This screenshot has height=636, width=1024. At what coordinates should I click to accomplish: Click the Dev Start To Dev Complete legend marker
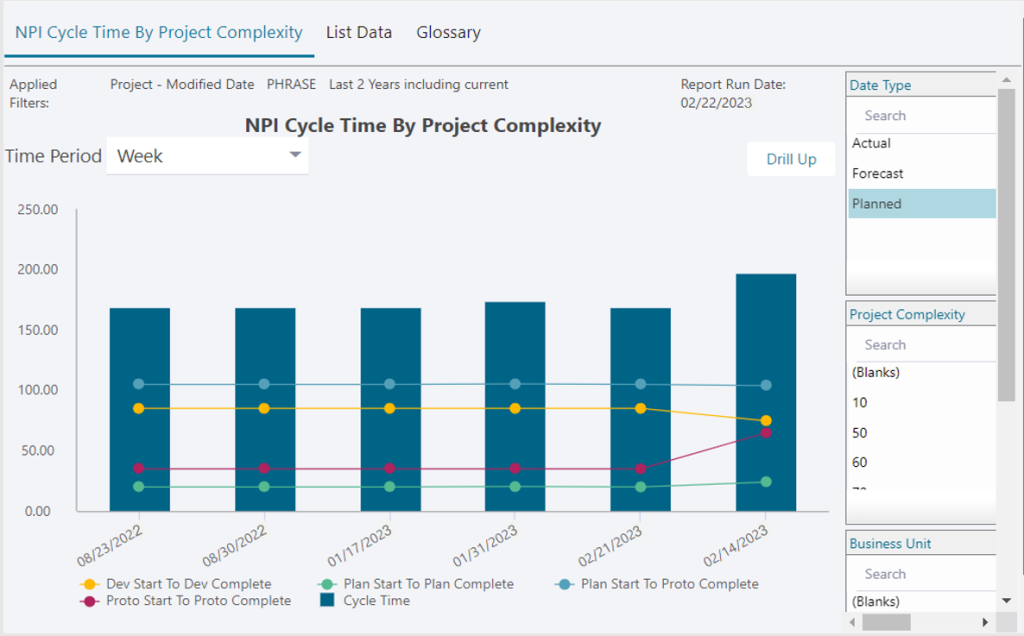pyautogui.click(x=89, y=584)
